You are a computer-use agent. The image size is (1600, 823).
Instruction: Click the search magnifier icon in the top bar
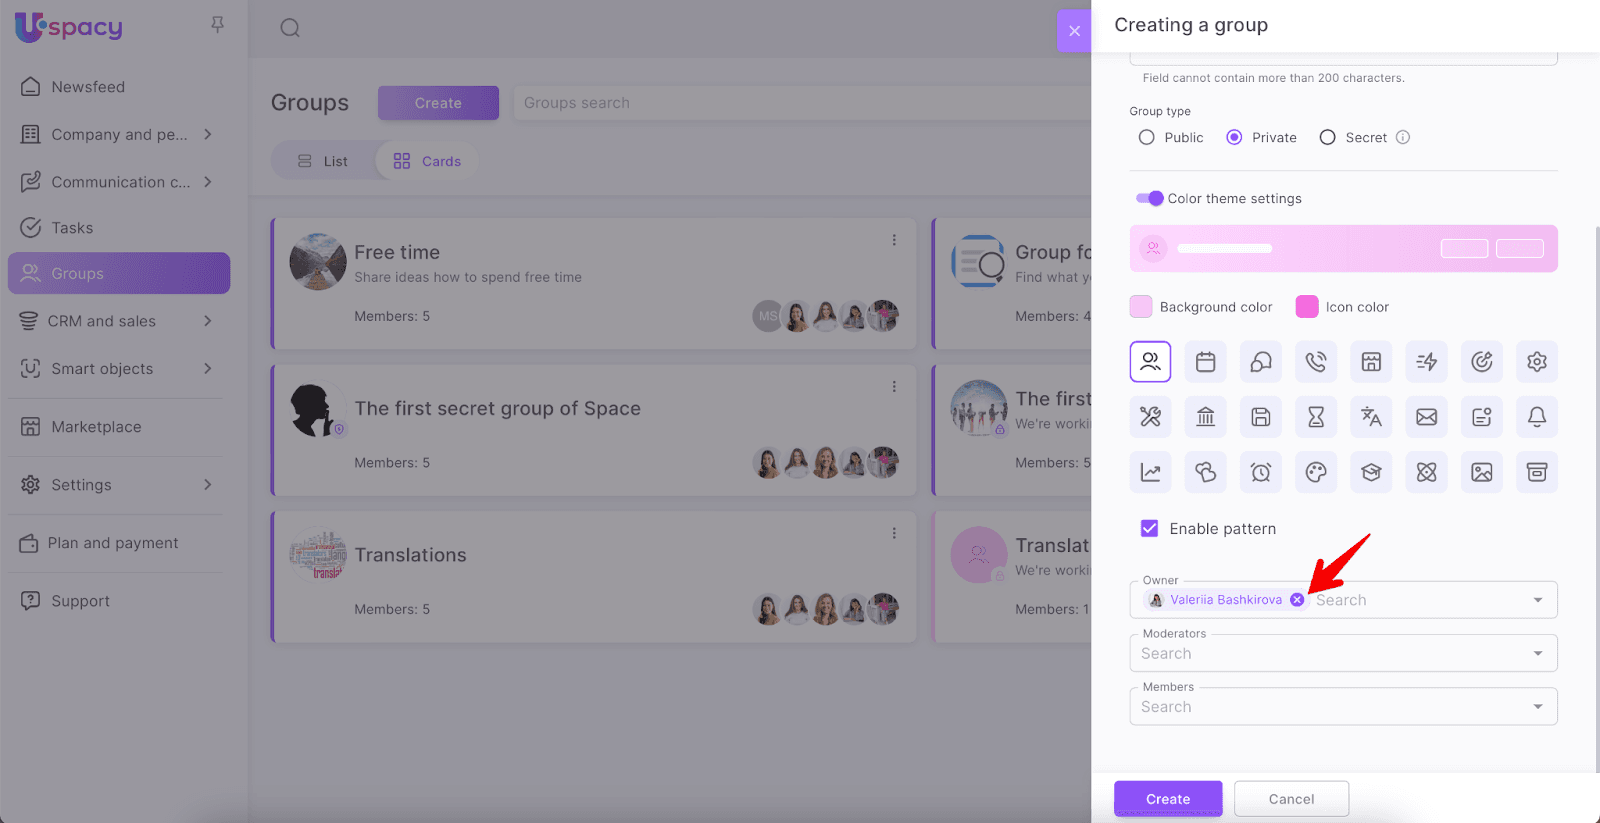[290, 28]
